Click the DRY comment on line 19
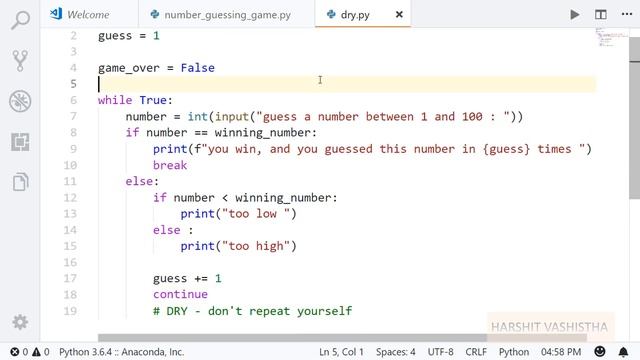The width and height of the screenshot is (640, 360). pos(252,311)
